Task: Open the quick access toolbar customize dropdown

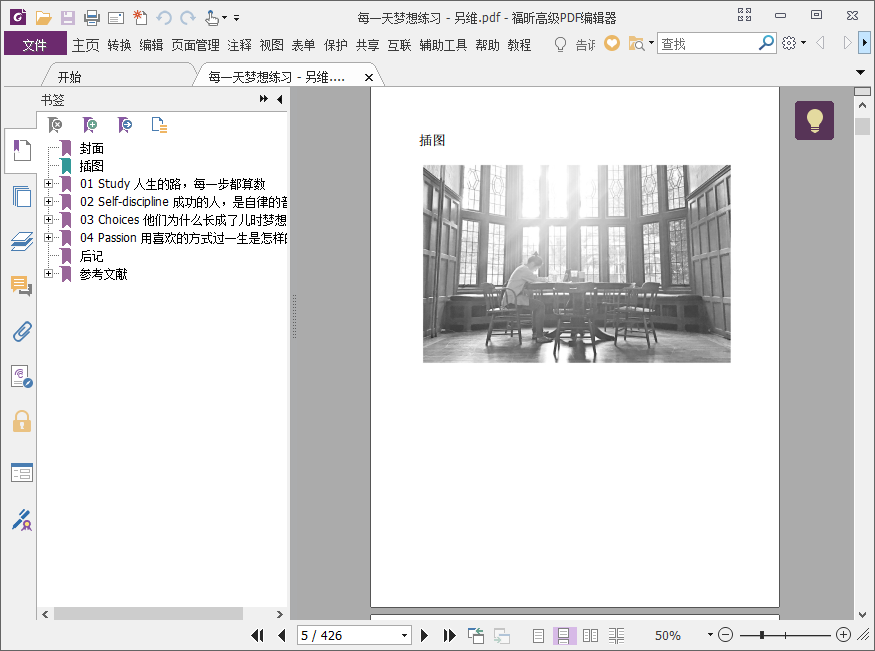Action: click(237, 18)
